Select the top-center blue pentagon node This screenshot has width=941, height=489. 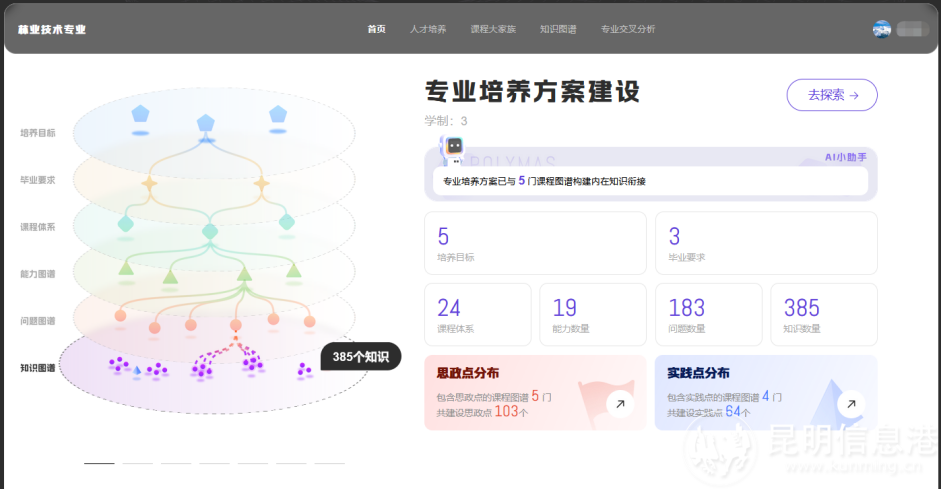click(206, 123)
